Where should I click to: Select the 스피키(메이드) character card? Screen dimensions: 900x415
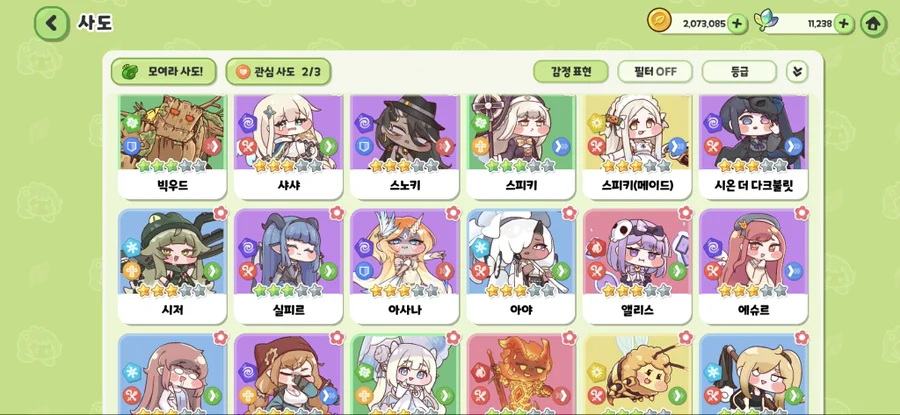pyautogui.click(x=637, y=146)
